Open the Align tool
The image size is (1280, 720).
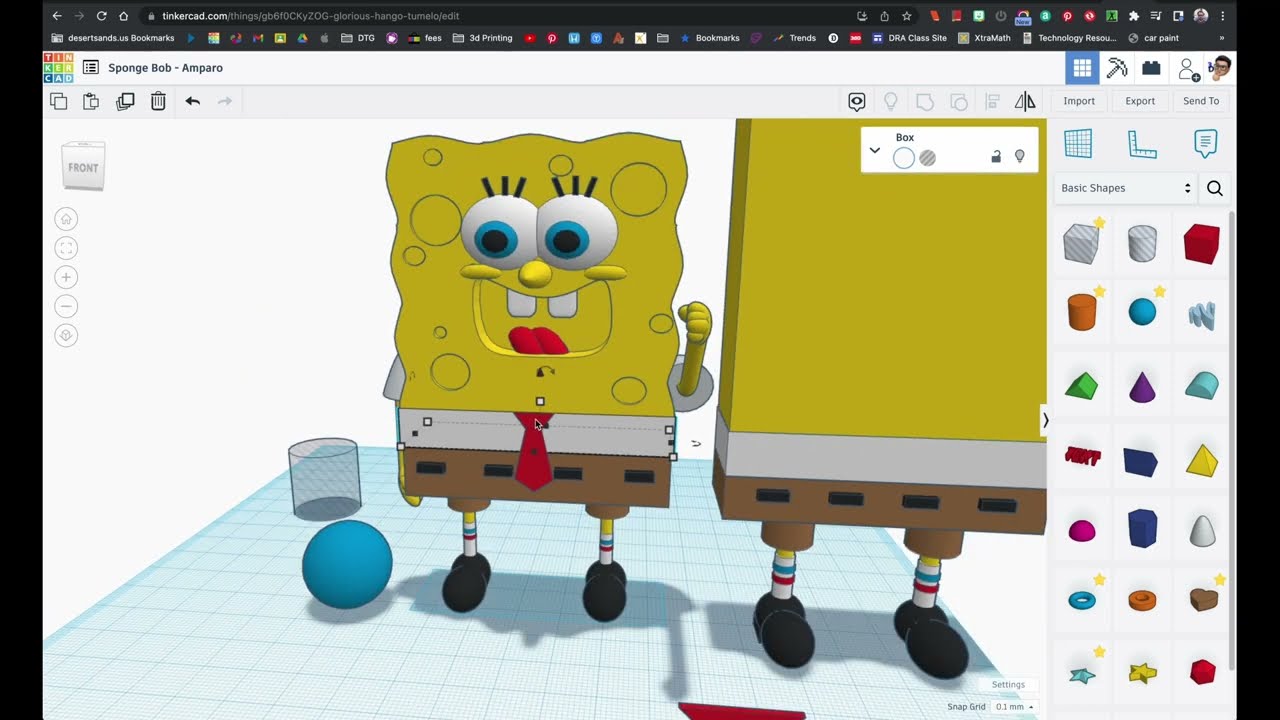tap(993, 101)
